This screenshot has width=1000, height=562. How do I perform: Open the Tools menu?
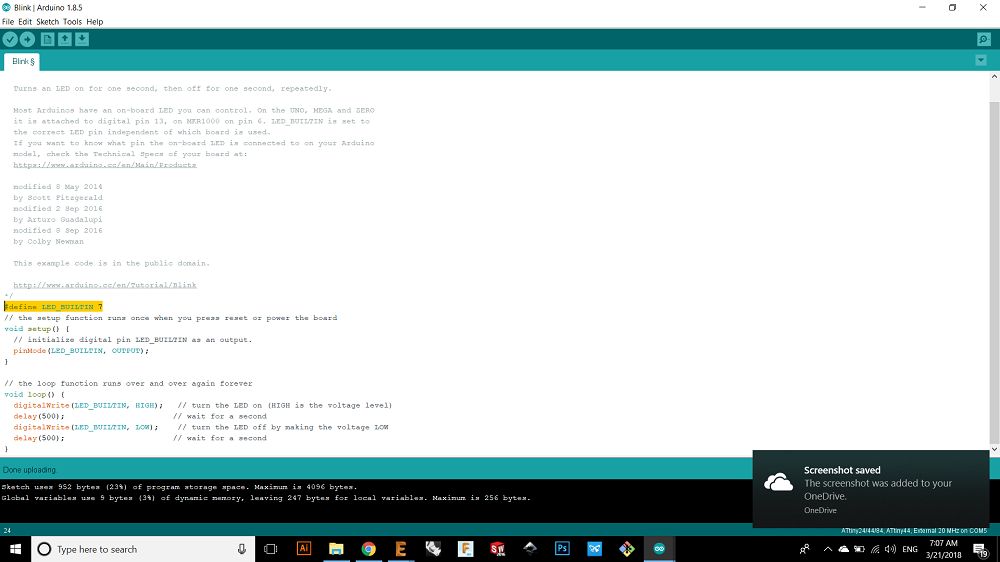coord(72,22)
